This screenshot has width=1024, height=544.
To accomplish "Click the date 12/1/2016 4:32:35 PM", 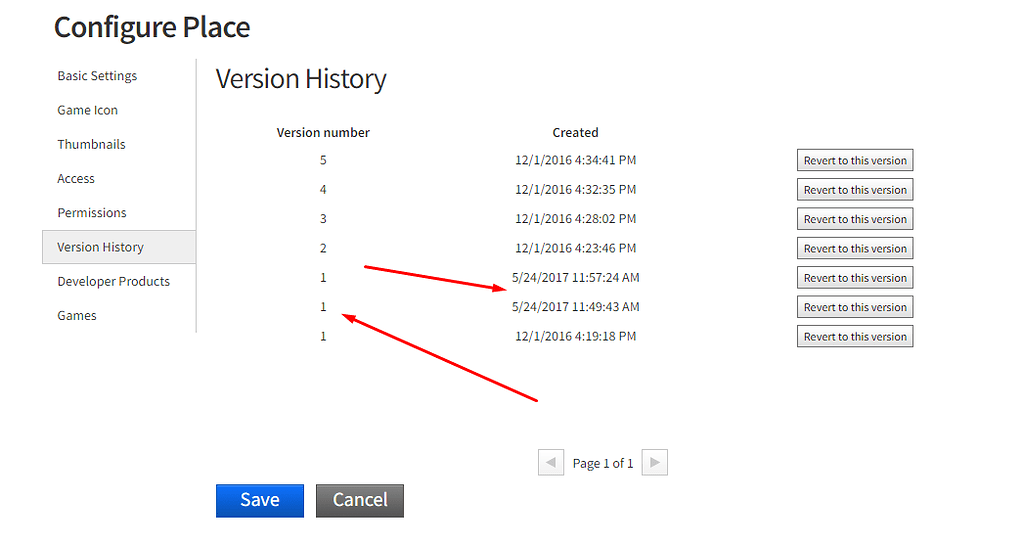I will tap(575, 189).
